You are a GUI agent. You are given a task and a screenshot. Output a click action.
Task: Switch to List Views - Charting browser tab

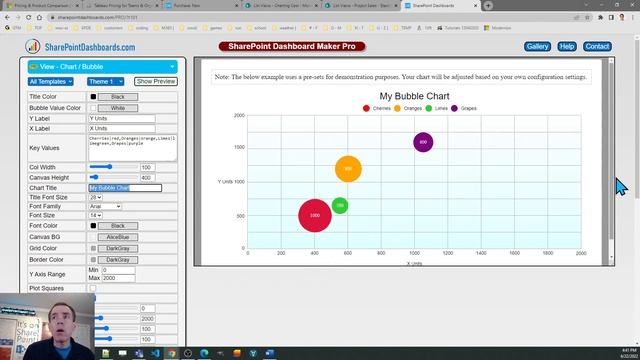click(x=282, y=6)
